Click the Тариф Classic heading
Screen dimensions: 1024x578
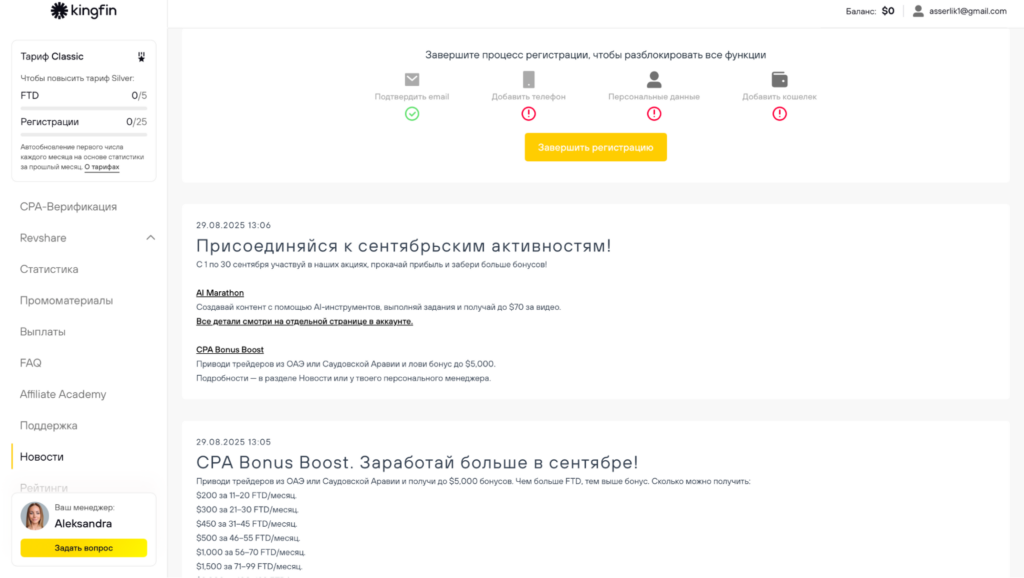52,57
